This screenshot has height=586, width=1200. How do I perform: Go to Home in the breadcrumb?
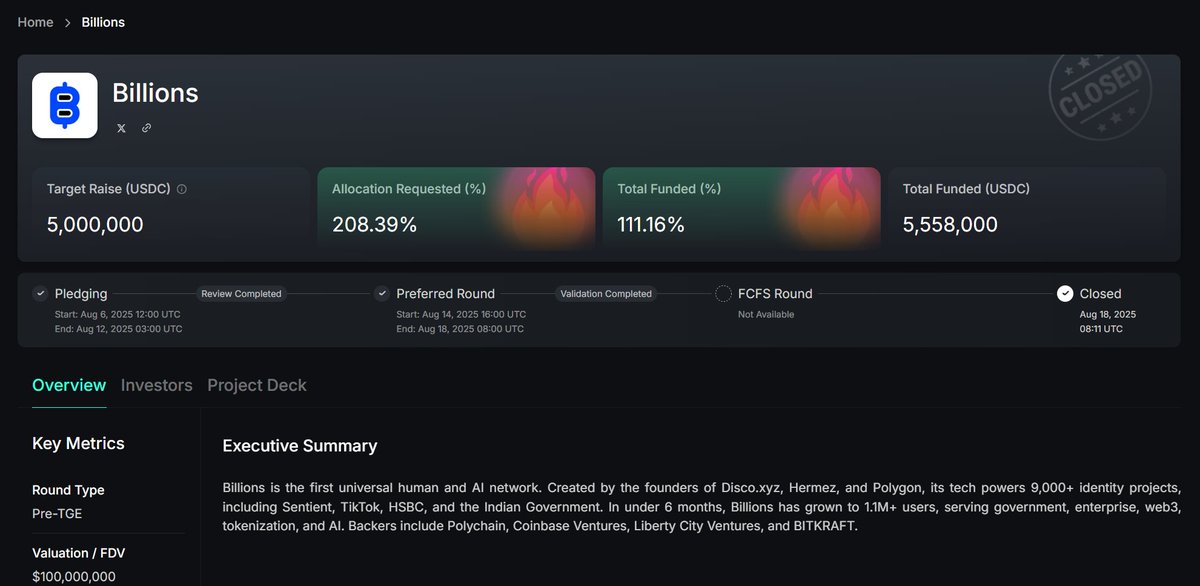(x=35, y=22)
